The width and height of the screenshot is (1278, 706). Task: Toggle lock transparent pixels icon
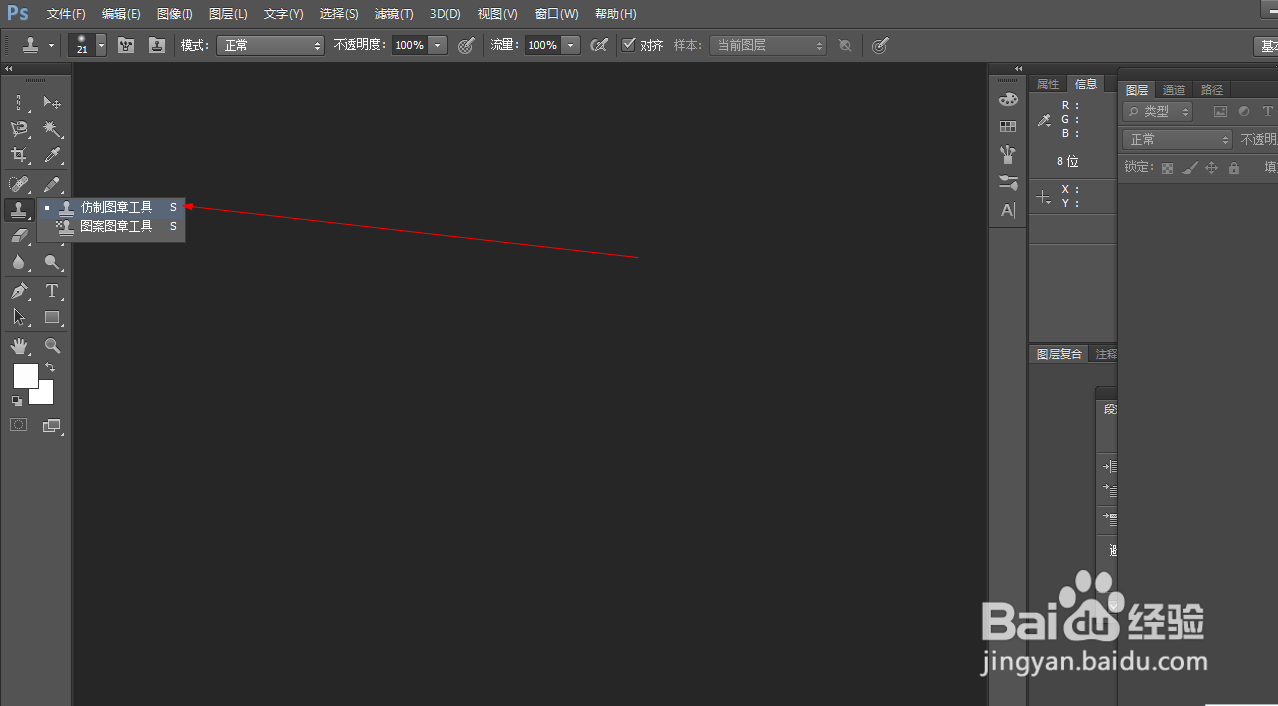click(x=1167, y=168)
